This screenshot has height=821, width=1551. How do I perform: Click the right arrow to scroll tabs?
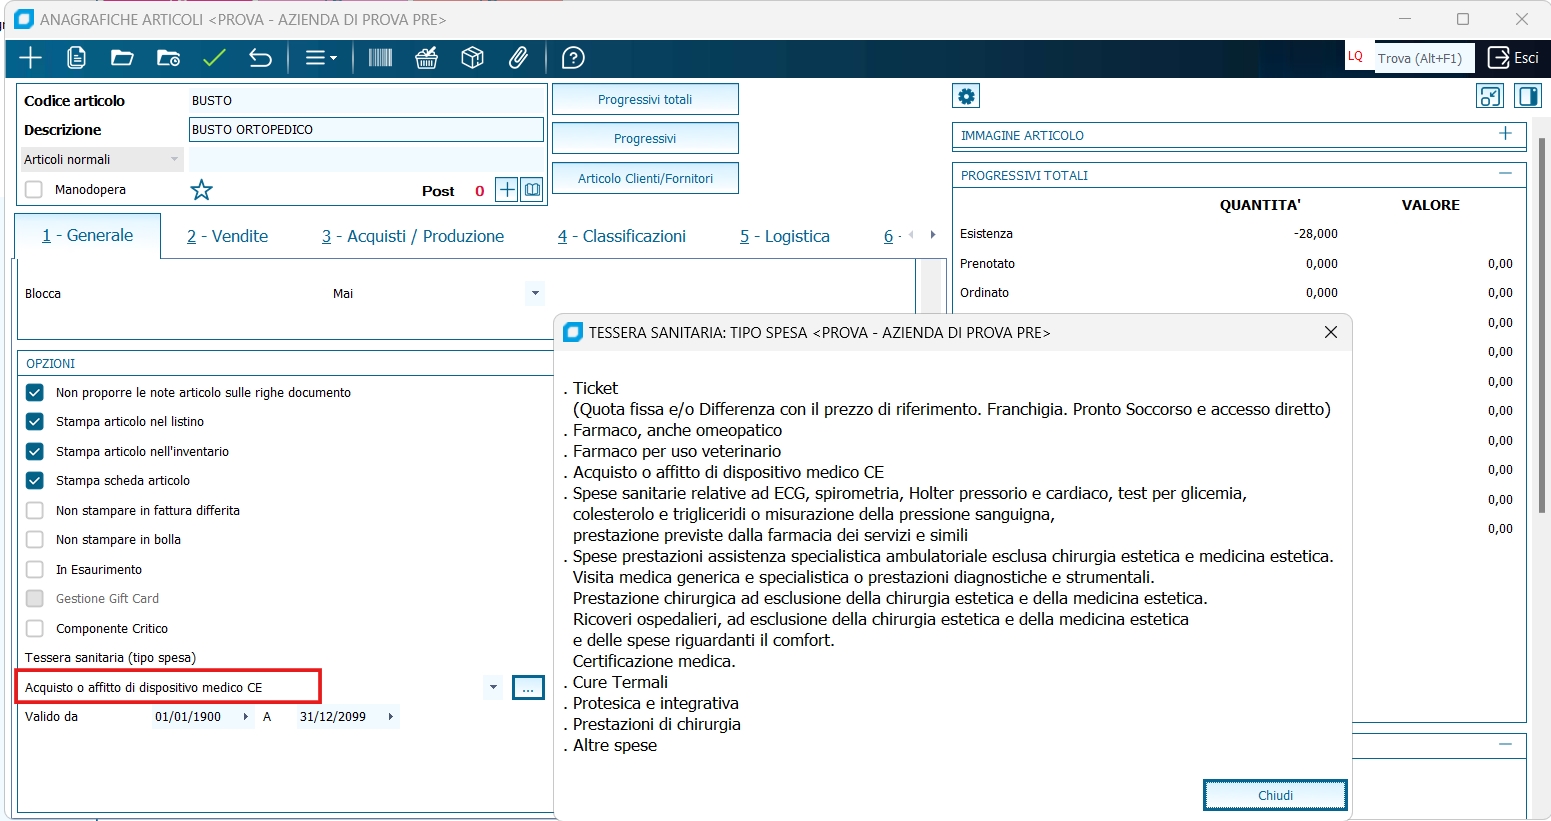[x=933, y=235]
